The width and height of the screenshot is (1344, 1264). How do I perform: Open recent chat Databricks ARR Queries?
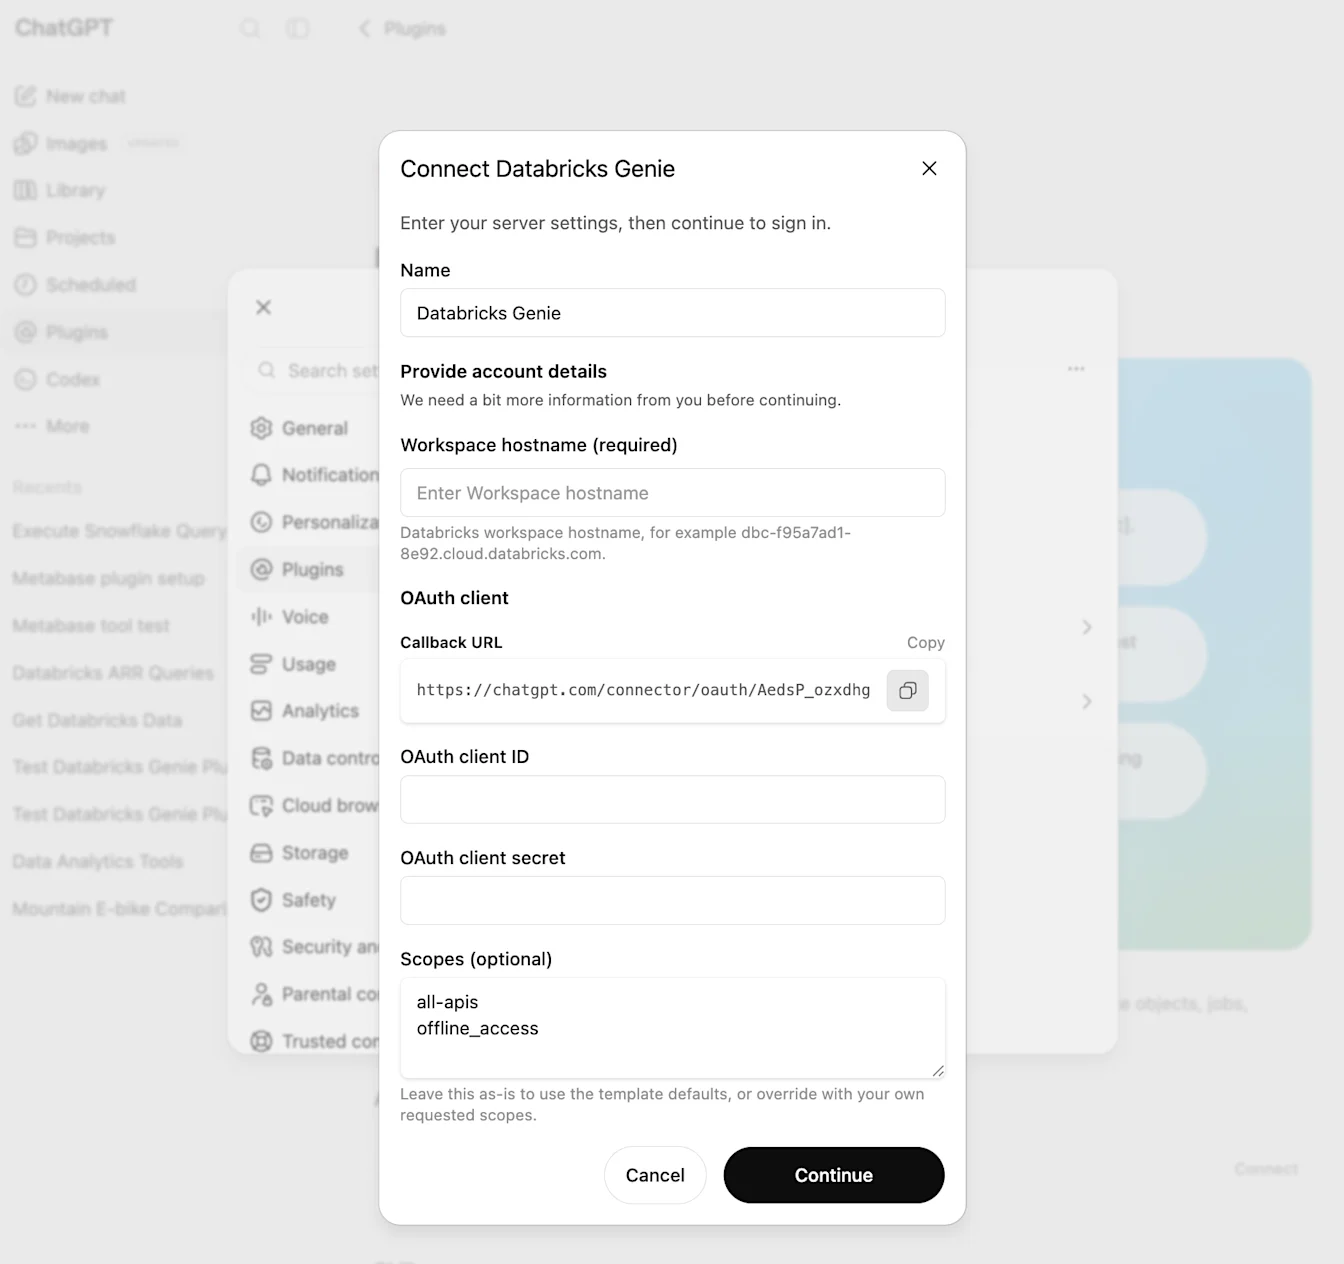point(113,673)
